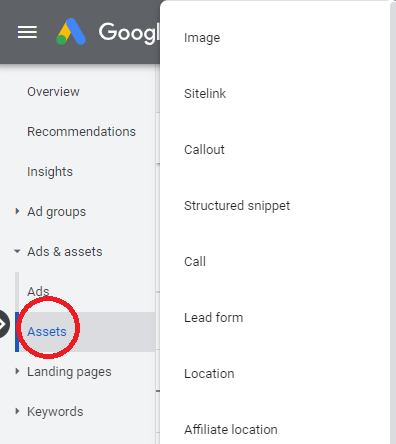Choose Sitelink asset type
396x444 pixels.
[x=205, y=94]
